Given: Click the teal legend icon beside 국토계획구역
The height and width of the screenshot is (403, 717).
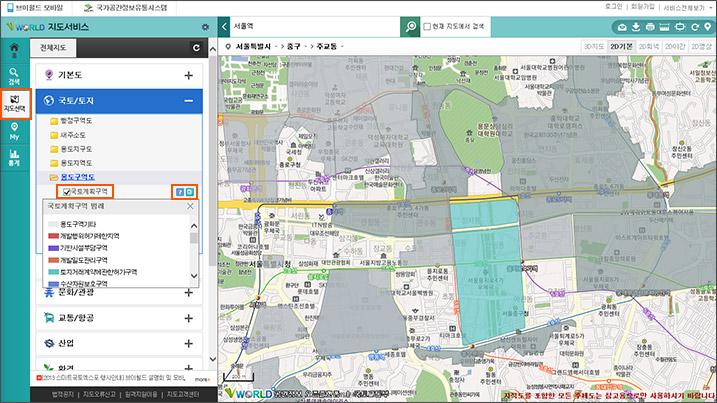Looking at the screenshot, I should pos(189,192).
